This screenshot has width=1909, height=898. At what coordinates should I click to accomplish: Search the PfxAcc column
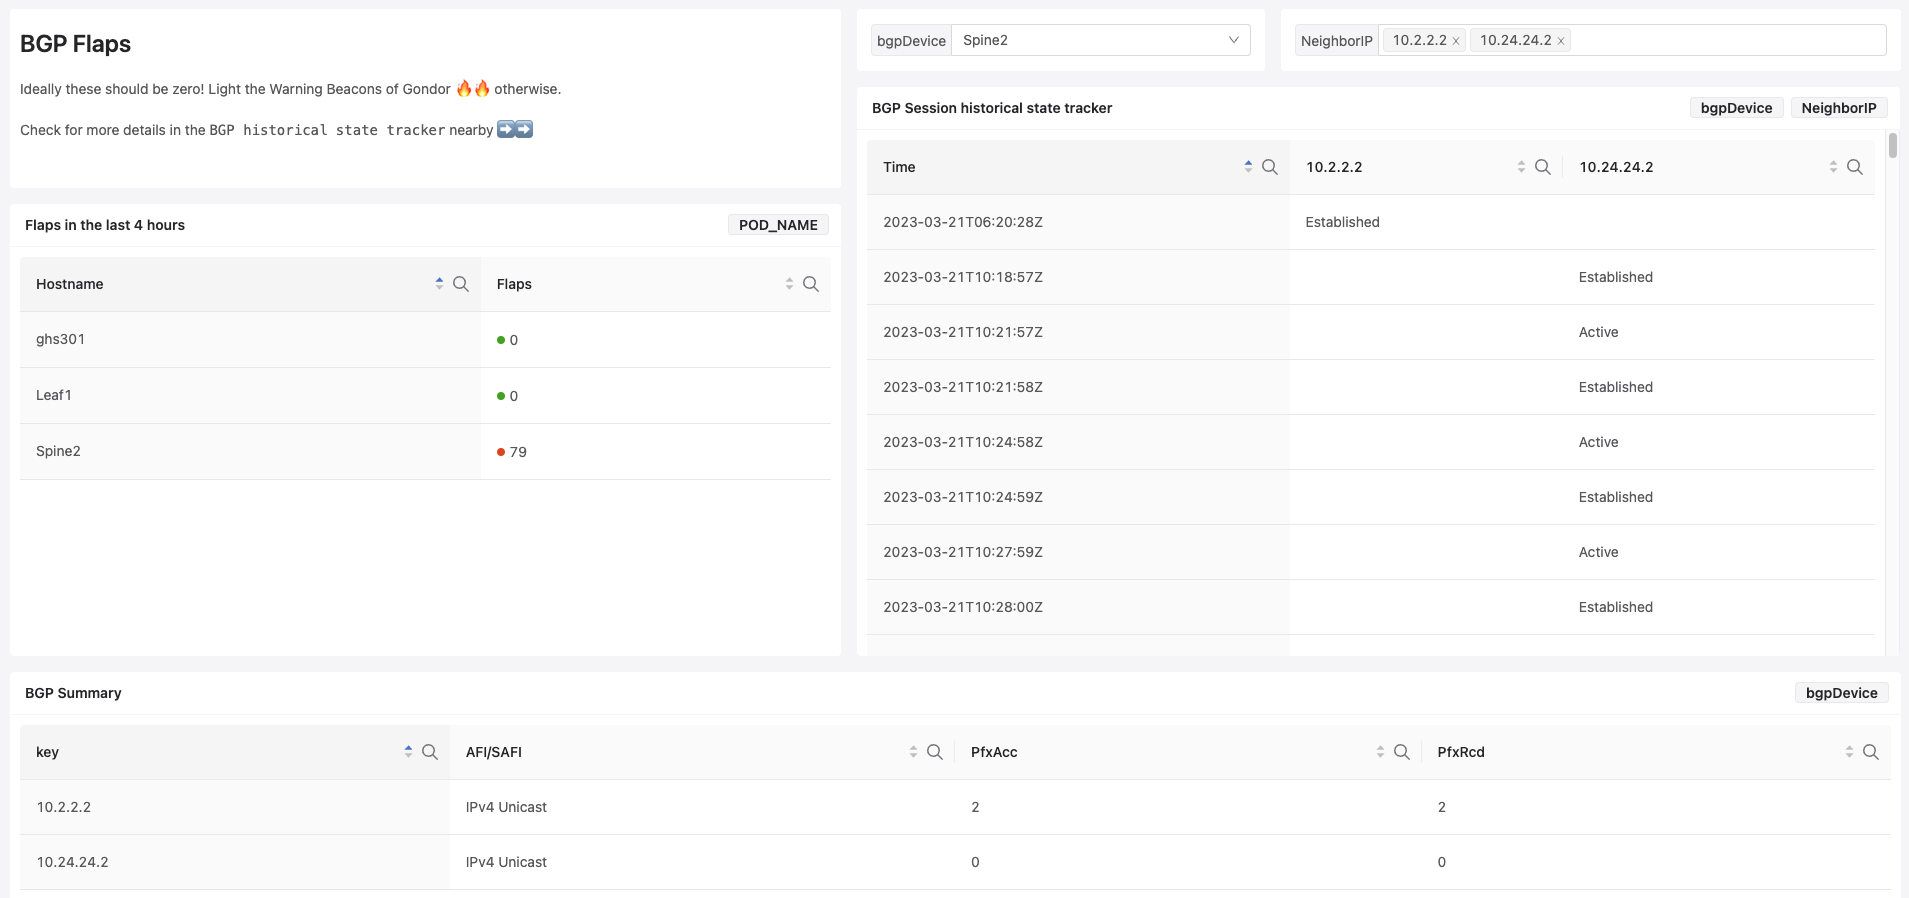click(1402, 752)
